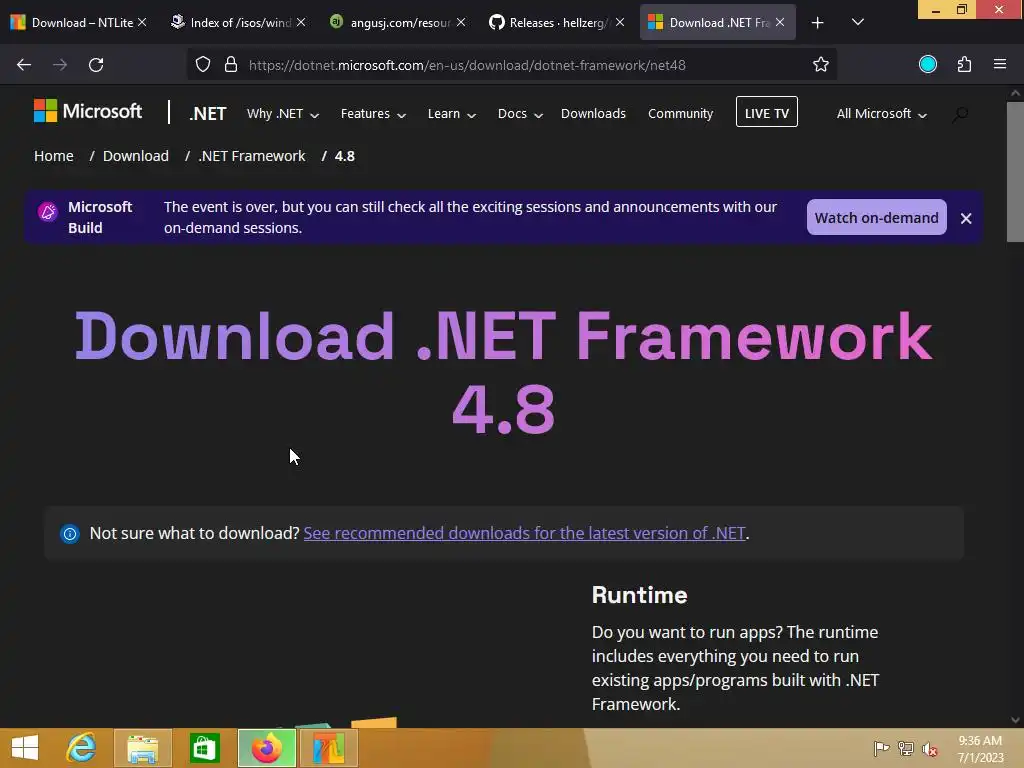This screenshot has height=768, width=1024.
Task: Open File Explorer from the taskbar
Action: pyautogui.click(x=143, y=748)
